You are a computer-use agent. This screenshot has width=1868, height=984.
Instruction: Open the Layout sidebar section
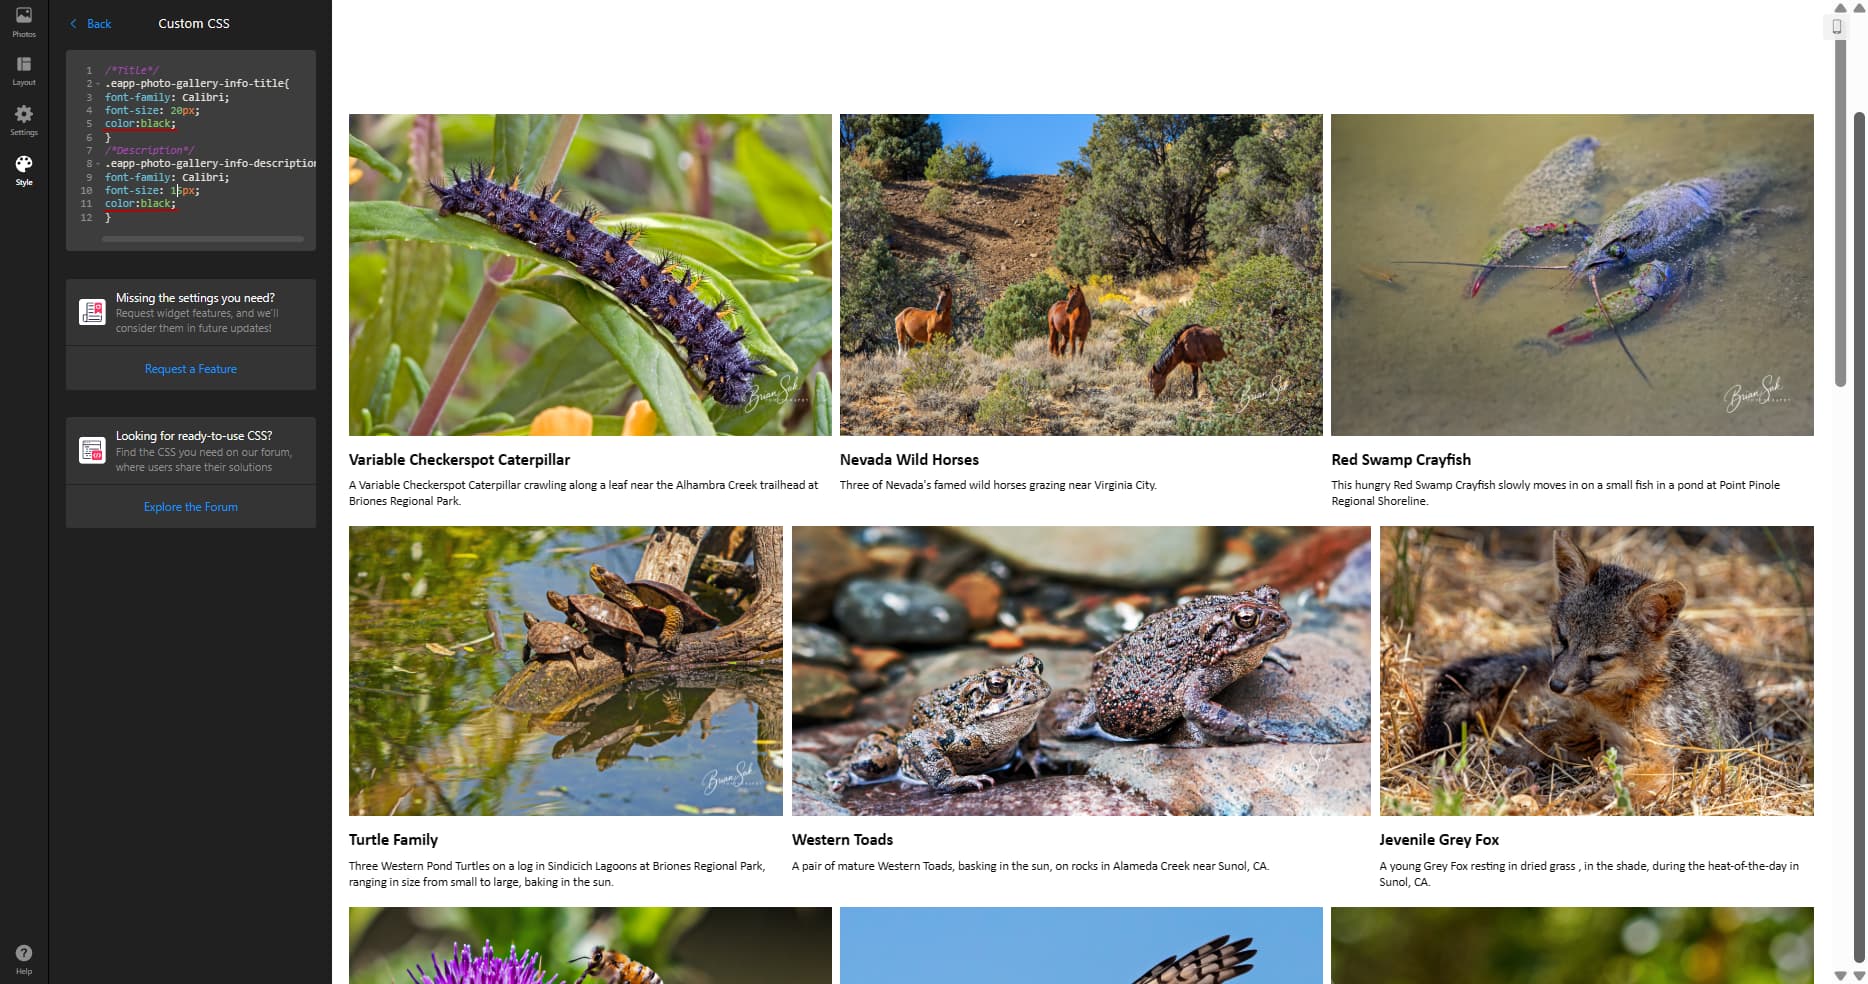pyautogui.click(x=24, y=70)
